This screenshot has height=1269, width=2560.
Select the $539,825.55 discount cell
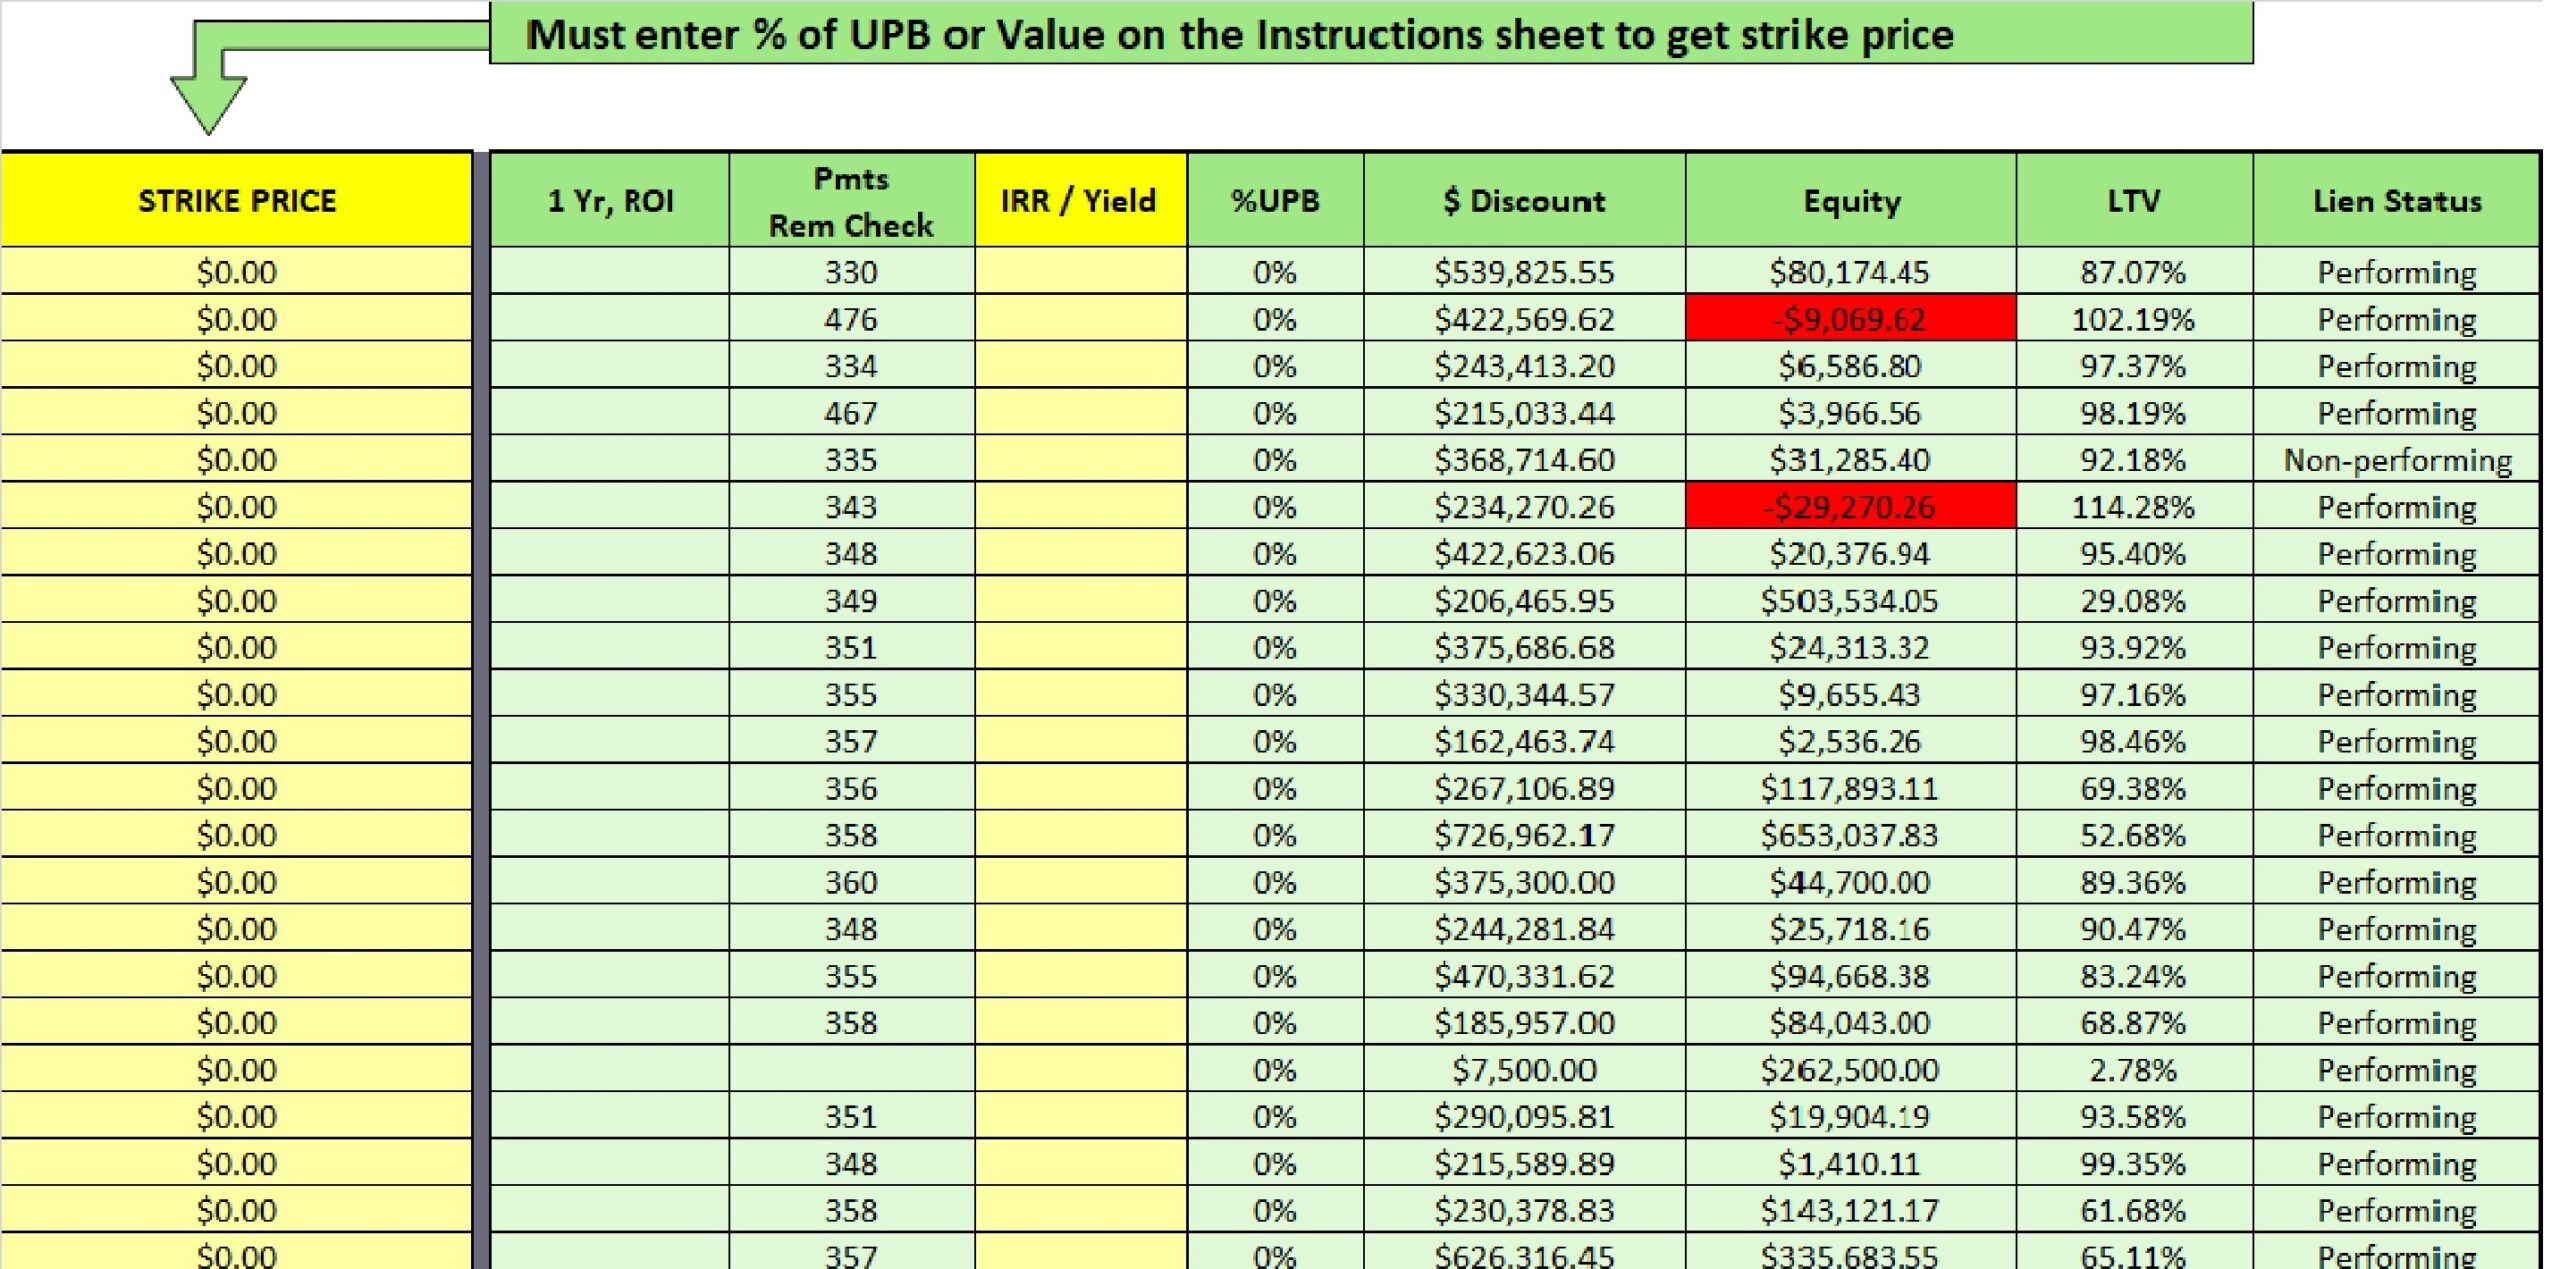click(1524, 272)
